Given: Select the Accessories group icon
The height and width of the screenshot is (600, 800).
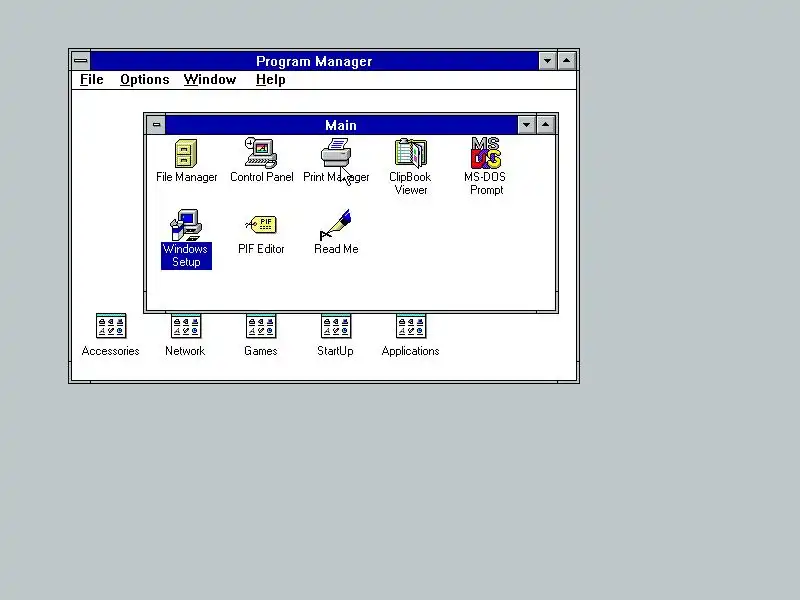Looking at the screenshot, I should (111, 326).
